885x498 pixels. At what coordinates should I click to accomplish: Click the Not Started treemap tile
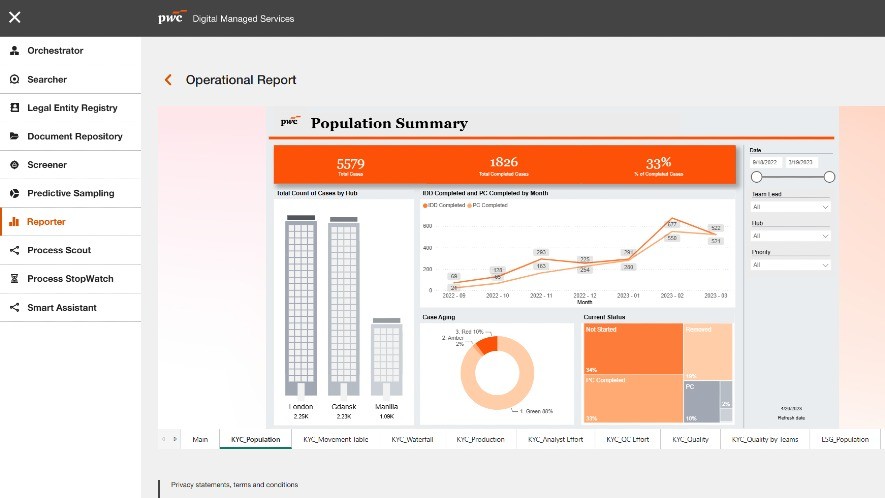pyautogui.click(x=633, y=348)
